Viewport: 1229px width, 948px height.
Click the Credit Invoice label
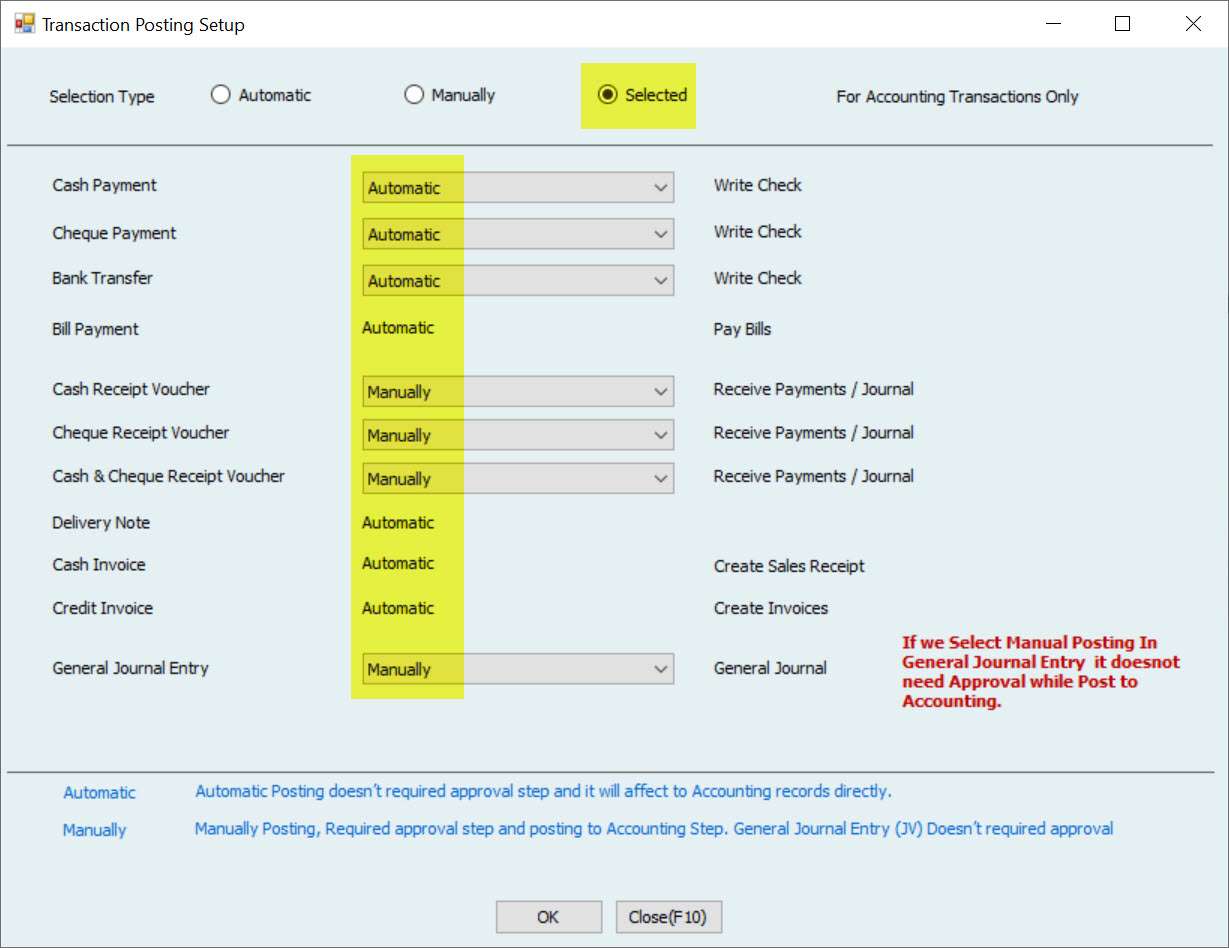point(102,608)
